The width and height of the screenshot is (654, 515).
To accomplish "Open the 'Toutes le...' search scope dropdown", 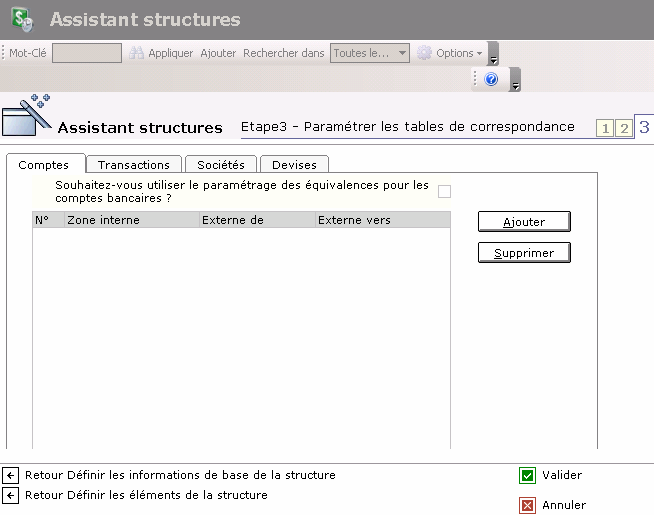I will point(370,53).
